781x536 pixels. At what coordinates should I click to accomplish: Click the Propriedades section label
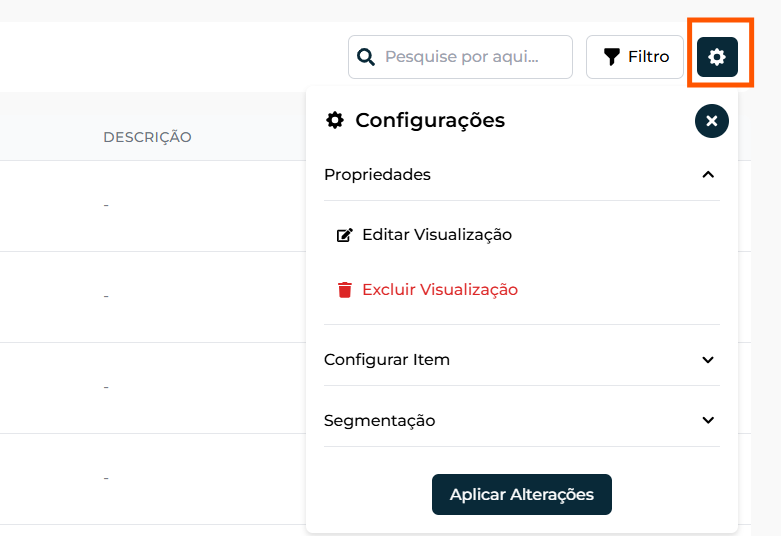click(377, 175)
